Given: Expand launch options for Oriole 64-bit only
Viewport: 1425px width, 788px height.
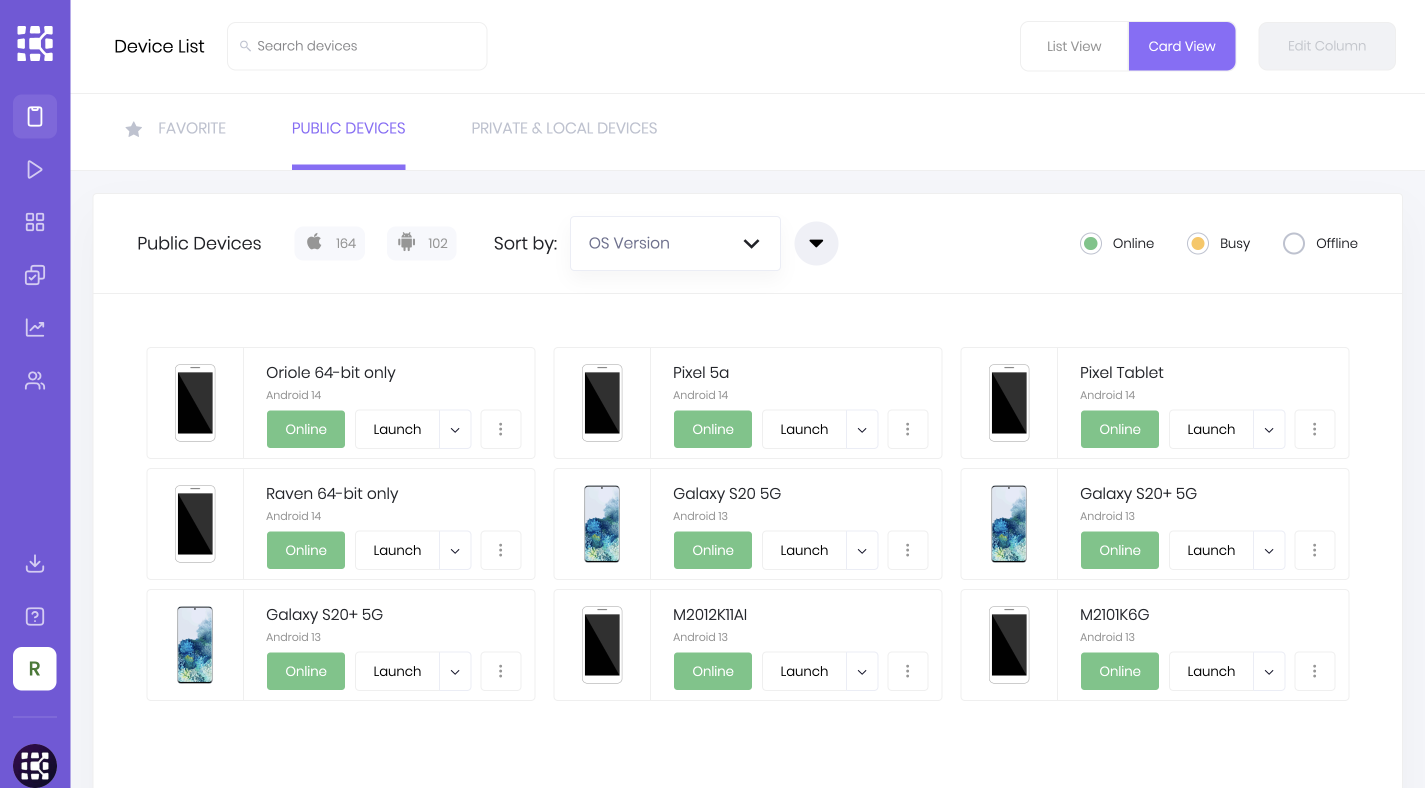Looking at the screenshot, I should point(455,429).
